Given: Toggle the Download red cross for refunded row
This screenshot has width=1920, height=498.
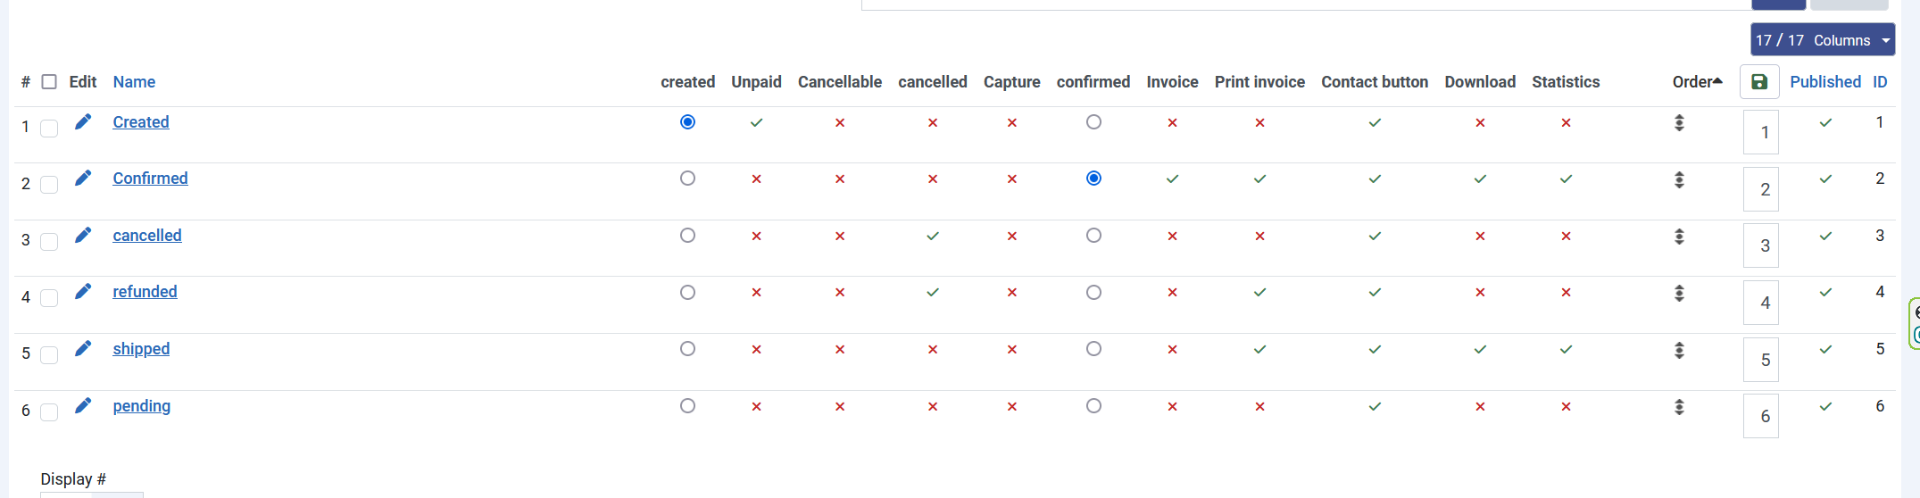Looking at the screenshot, I should 1479,293.
